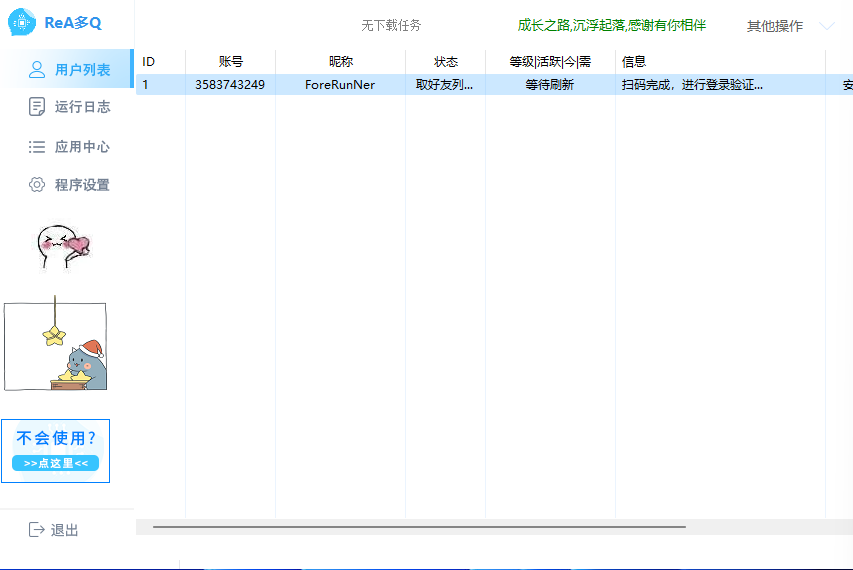Viewport: 853px width, 570px height.
Task: Click the 状态 column header
Action: (x=445, y=62)
